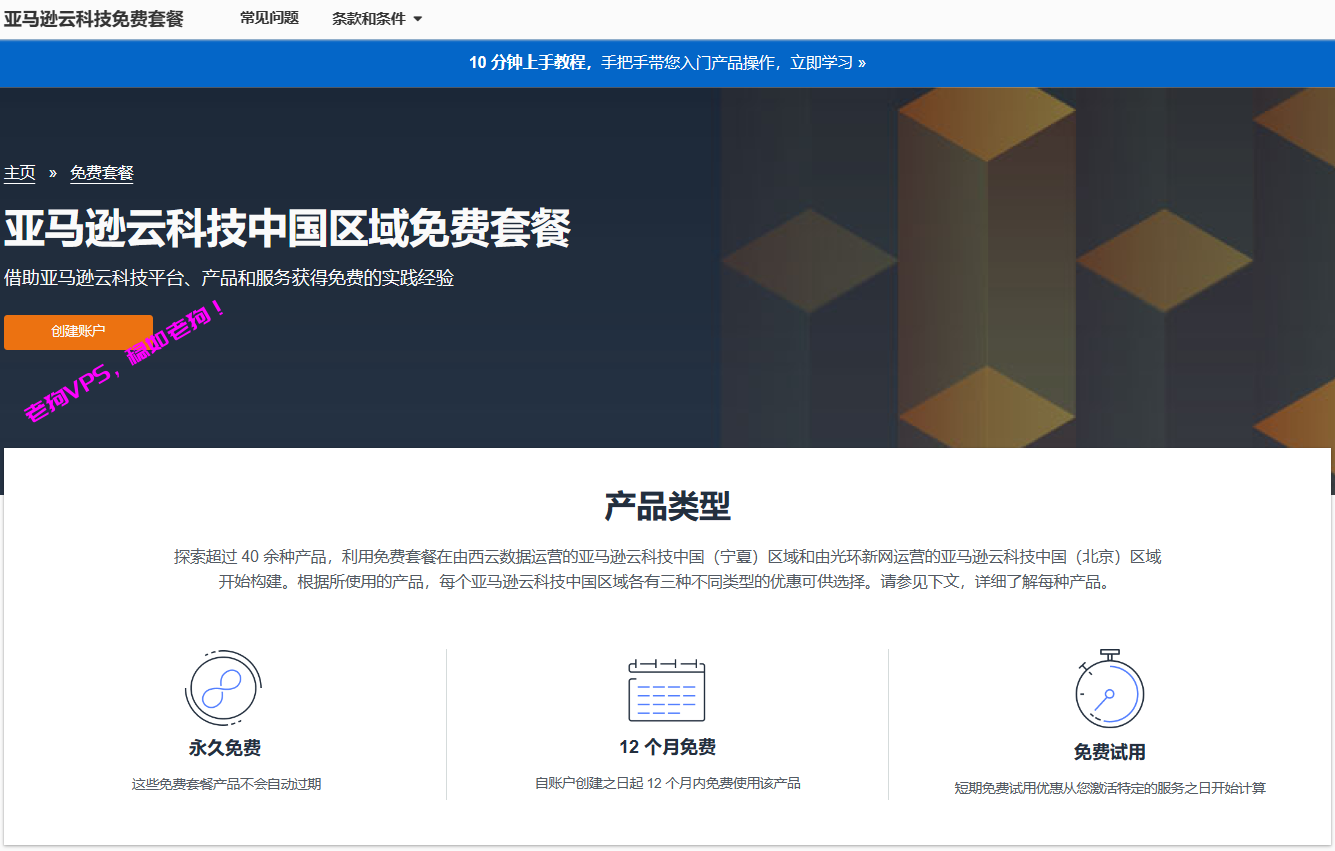Select the 永久免费 heading
The width and height of the screenshot is (1335, 851).
[x=225, y=748]
